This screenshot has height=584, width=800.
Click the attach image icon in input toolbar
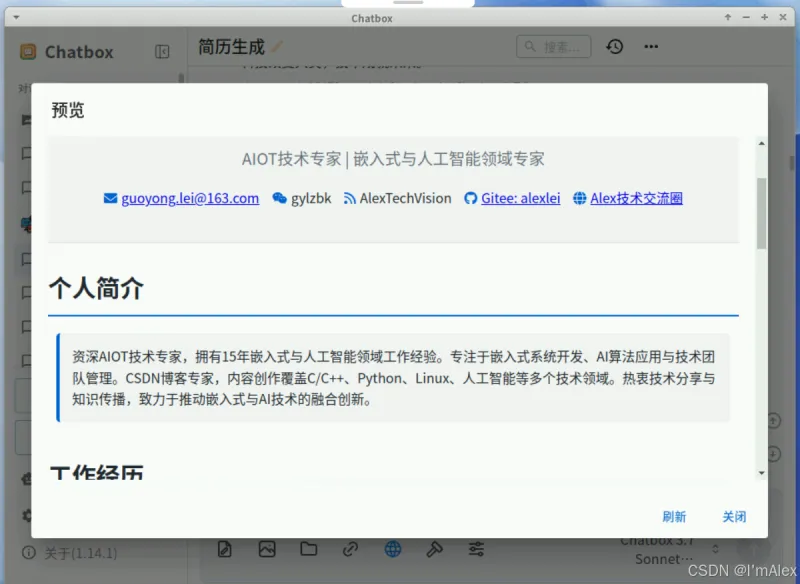[x=267, y=549]
